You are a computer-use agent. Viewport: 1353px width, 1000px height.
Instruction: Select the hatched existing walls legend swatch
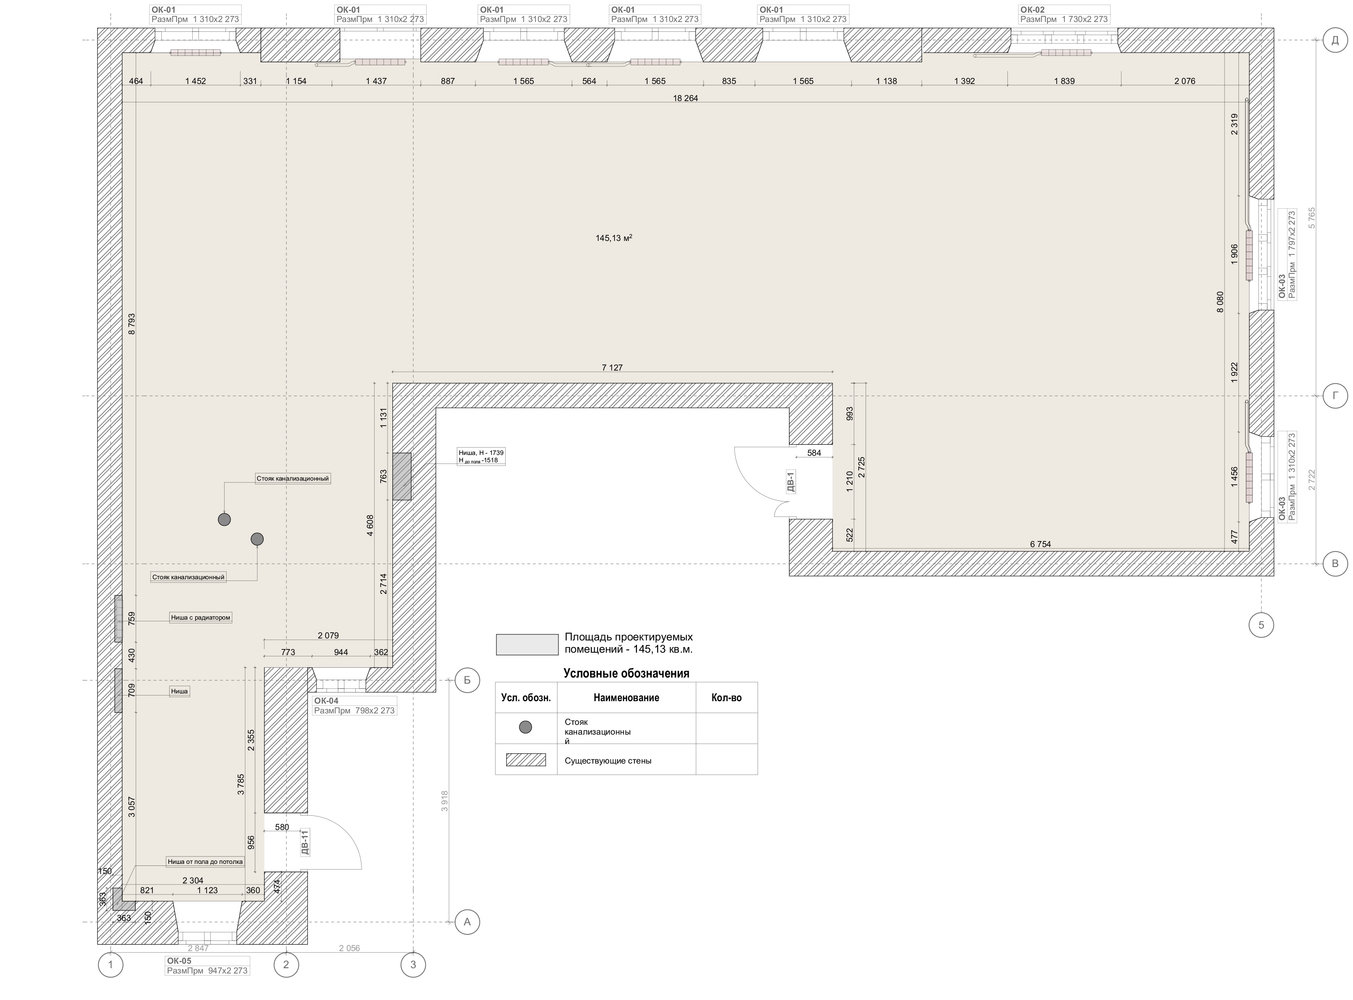click(526, 760)
